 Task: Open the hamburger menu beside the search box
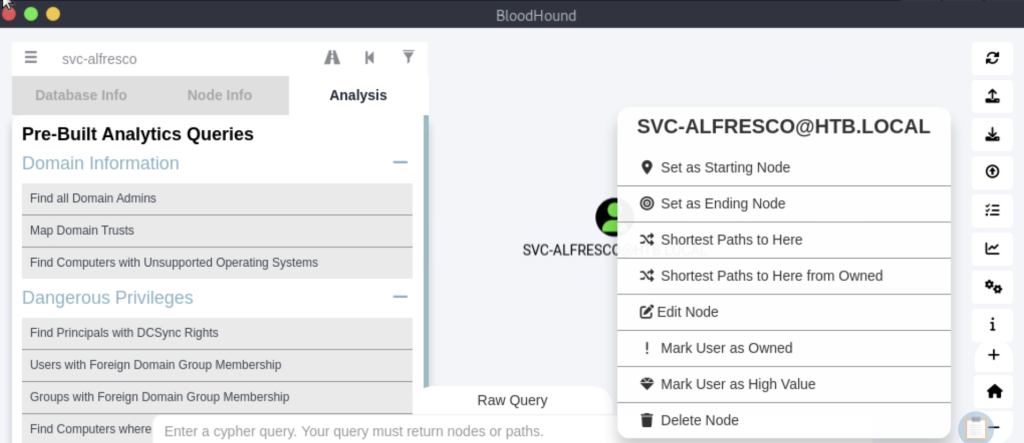[x=31, y=57]
